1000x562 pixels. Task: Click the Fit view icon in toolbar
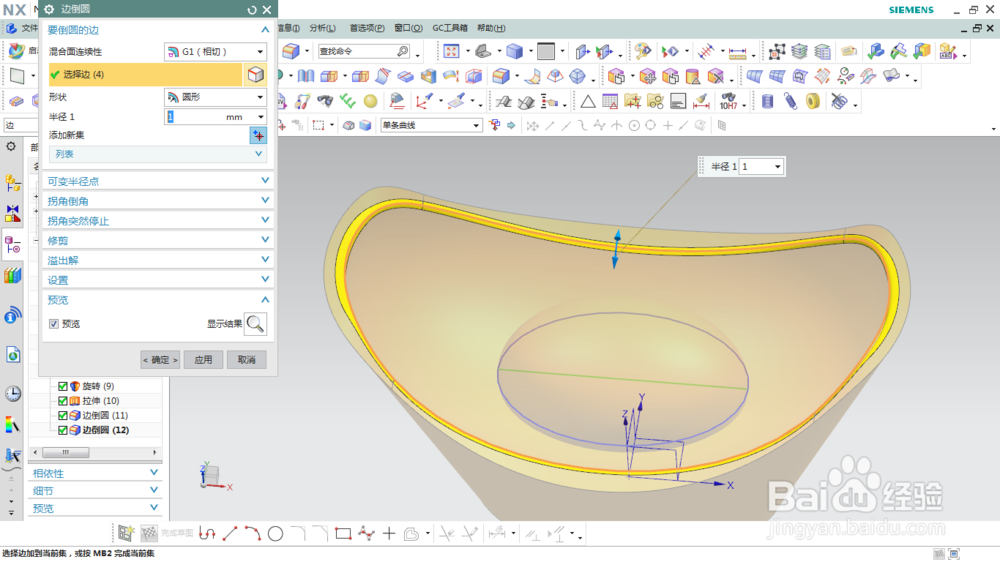coord(452,51)
